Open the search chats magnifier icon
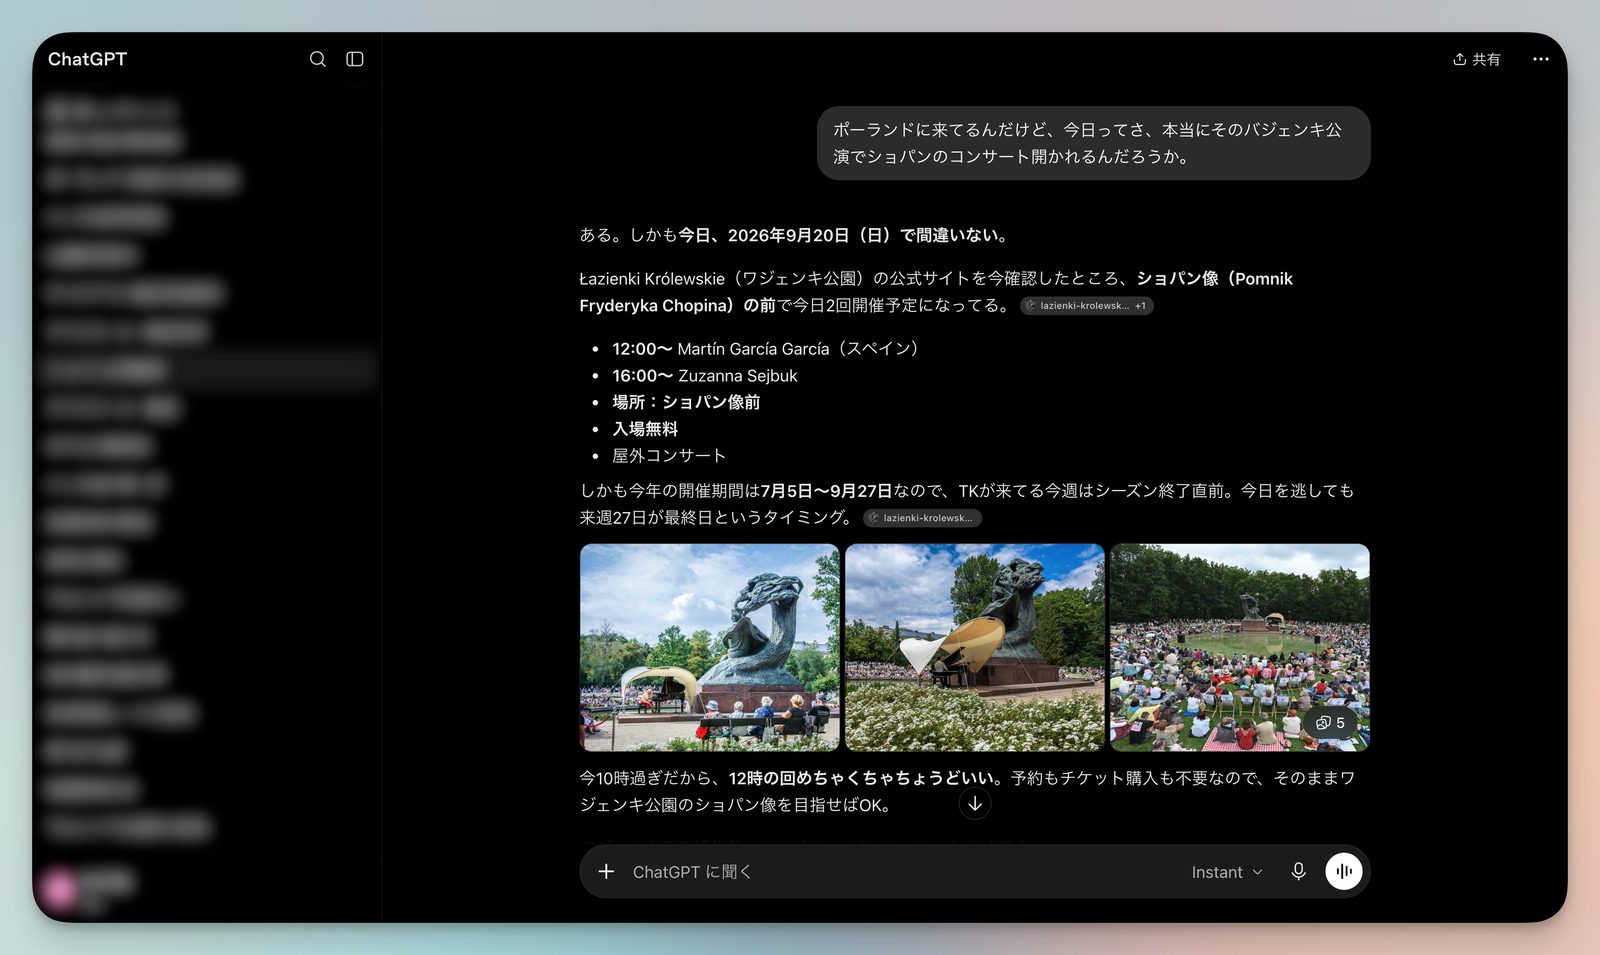Image resolution: width=1600 pixels, height=955 pixels. coord(317,59)
